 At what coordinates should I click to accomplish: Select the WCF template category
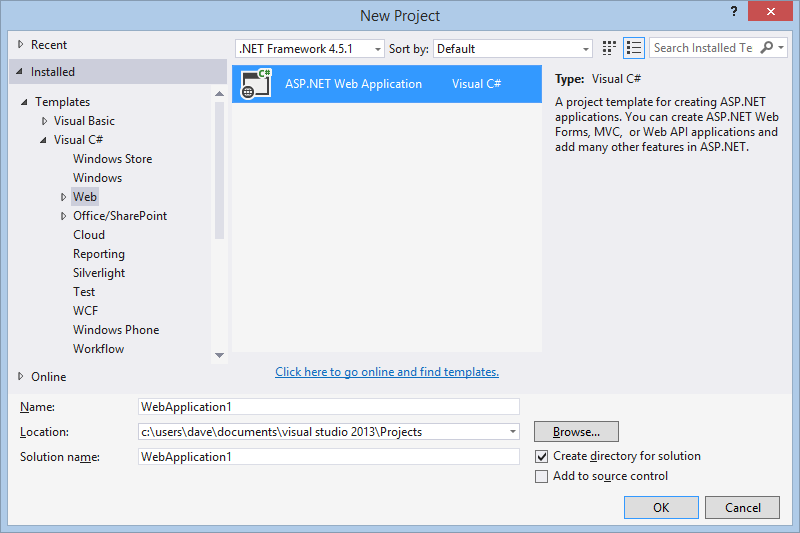click(x=85, y=311)
